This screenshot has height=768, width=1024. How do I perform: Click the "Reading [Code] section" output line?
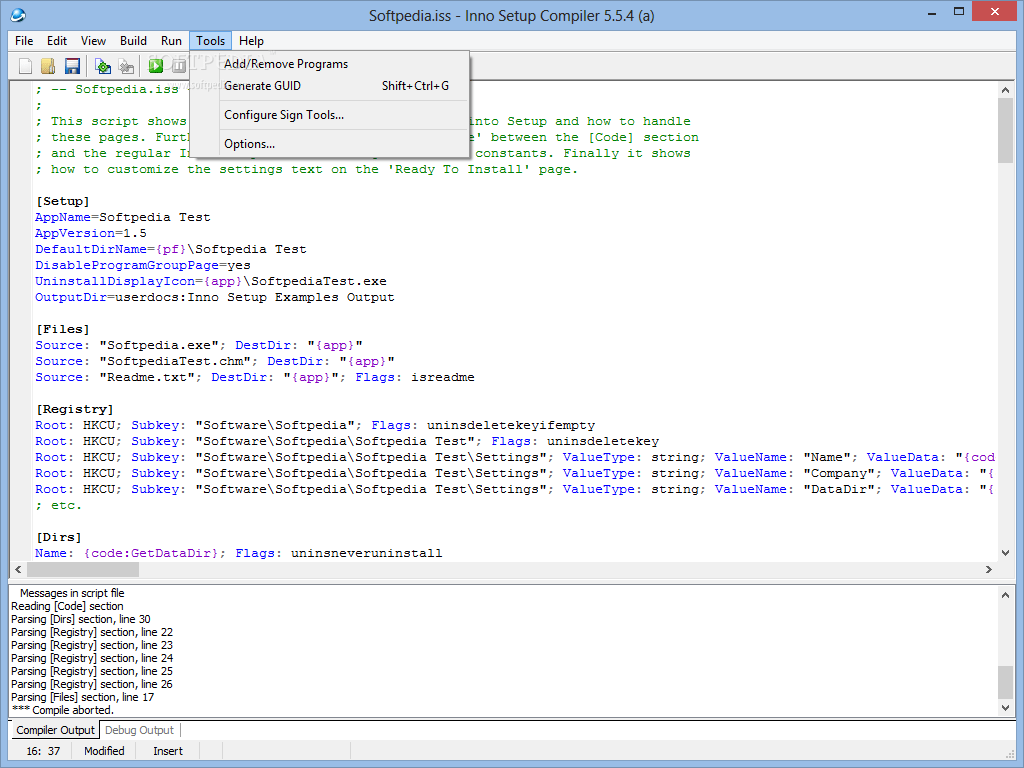pos(67,606)
